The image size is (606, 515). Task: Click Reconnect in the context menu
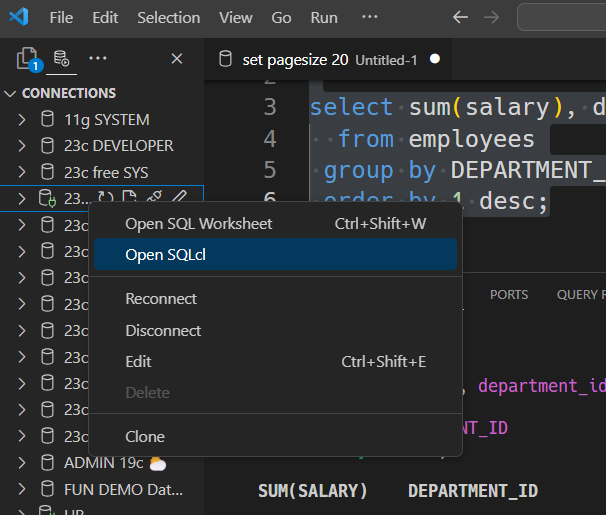click(x=161, y=299)
